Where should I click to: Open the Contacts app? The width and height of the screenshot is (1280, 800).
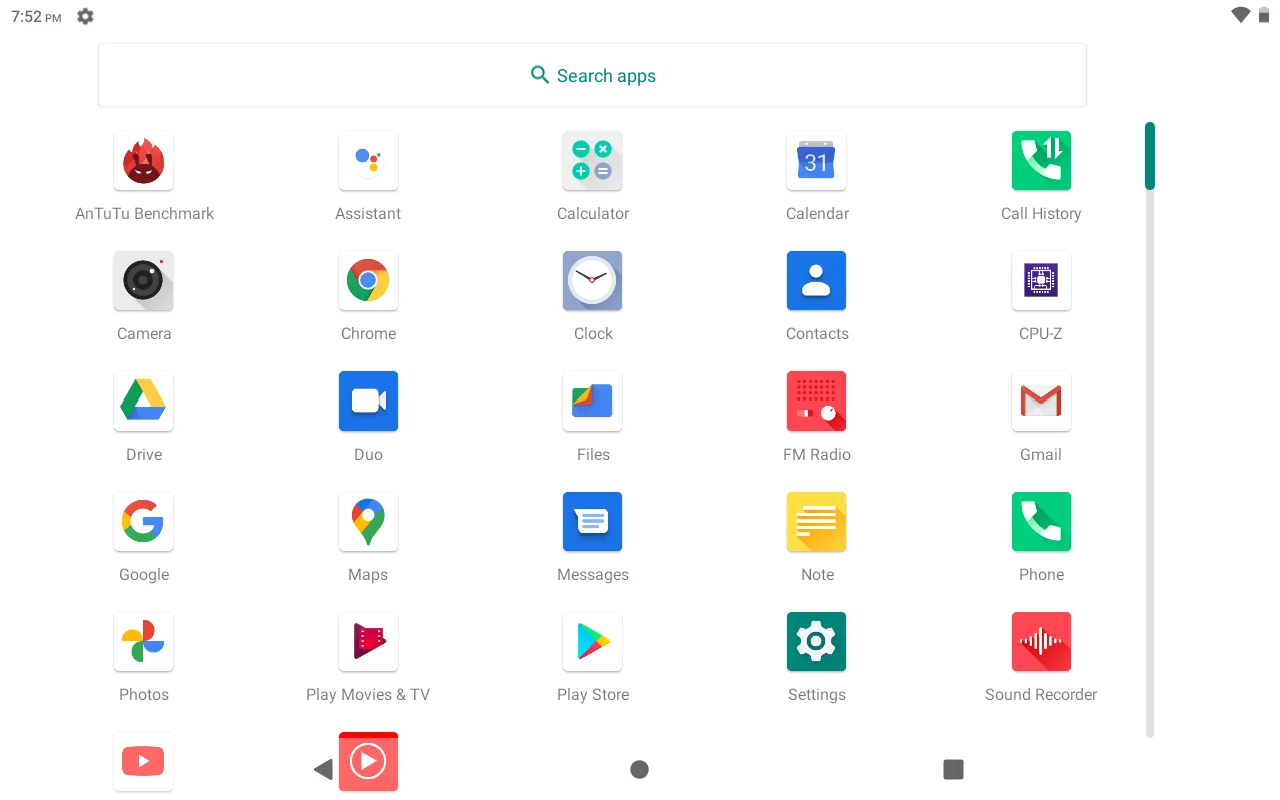817,281
